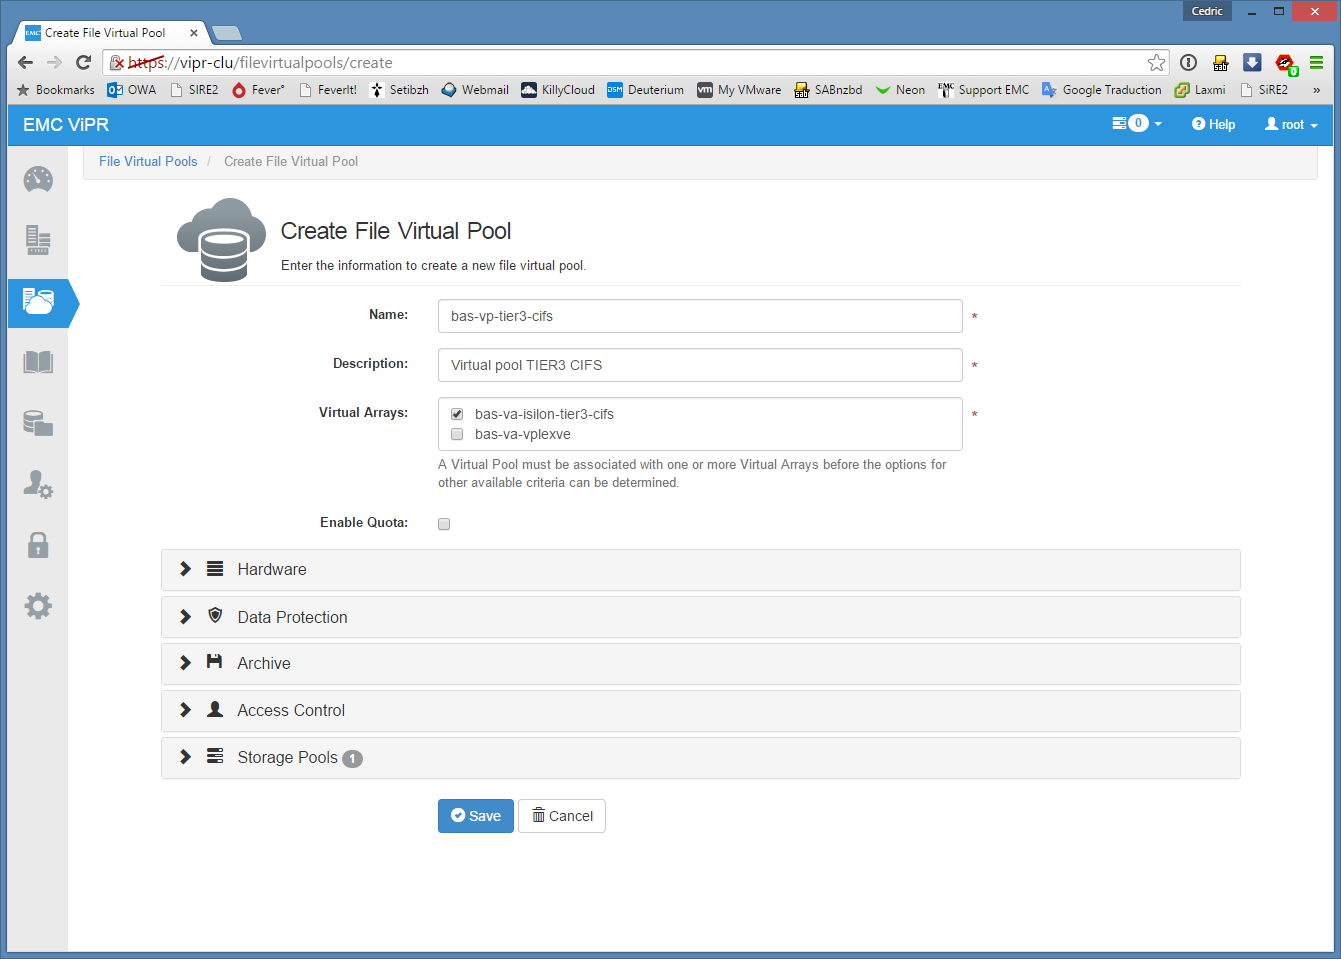Open the user settings icon in sidebar

(x=38, y=484)
